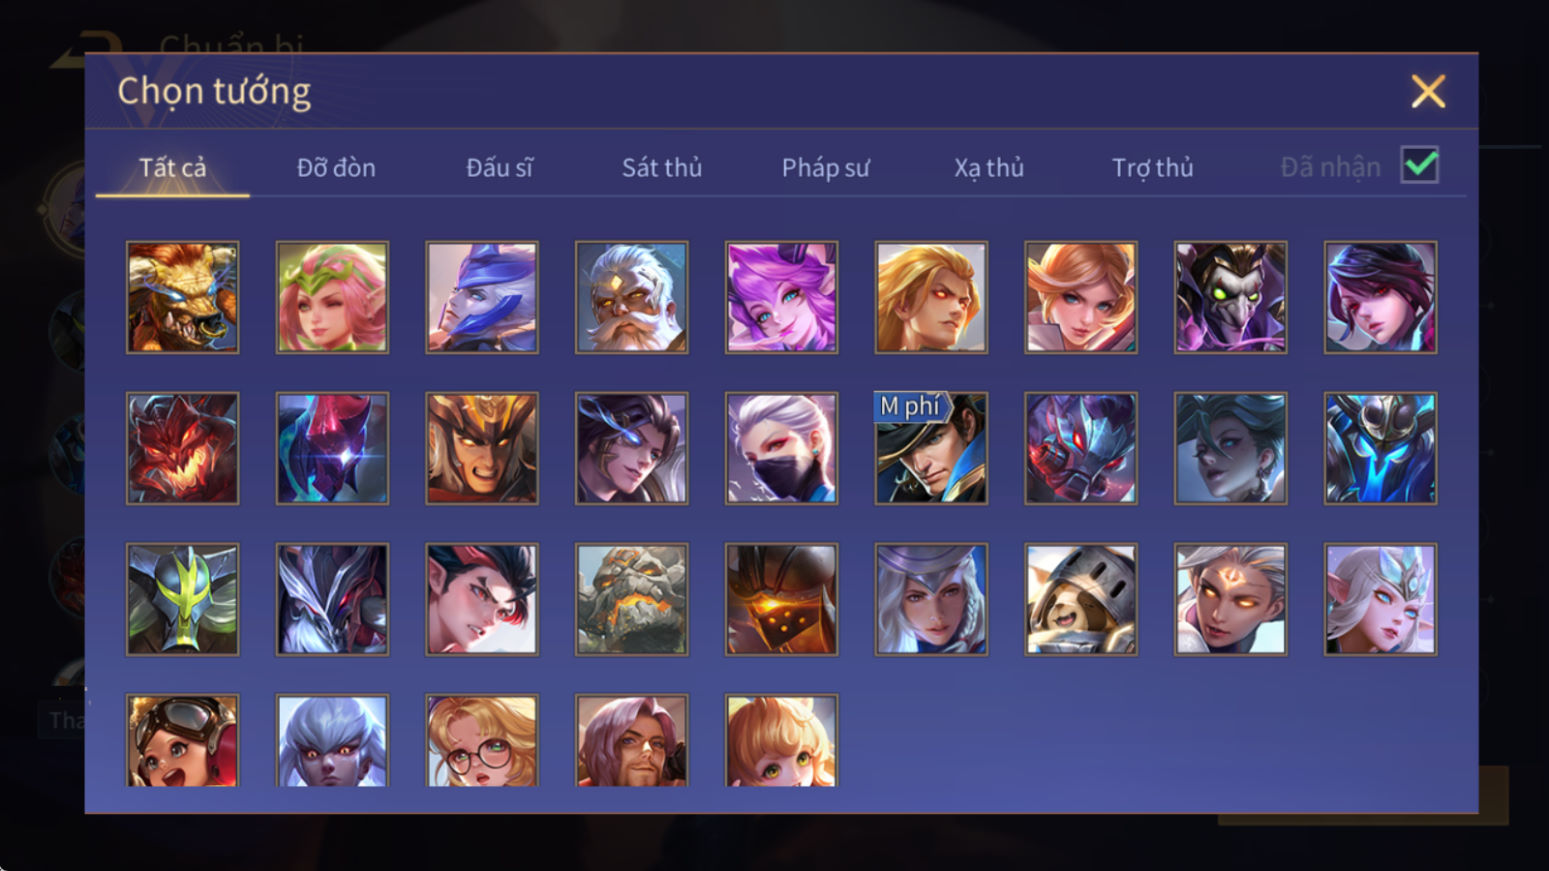Choose the pink-haired flower crown hero
This screenshot has width=1549, height=871.
(x=332, y=297)
